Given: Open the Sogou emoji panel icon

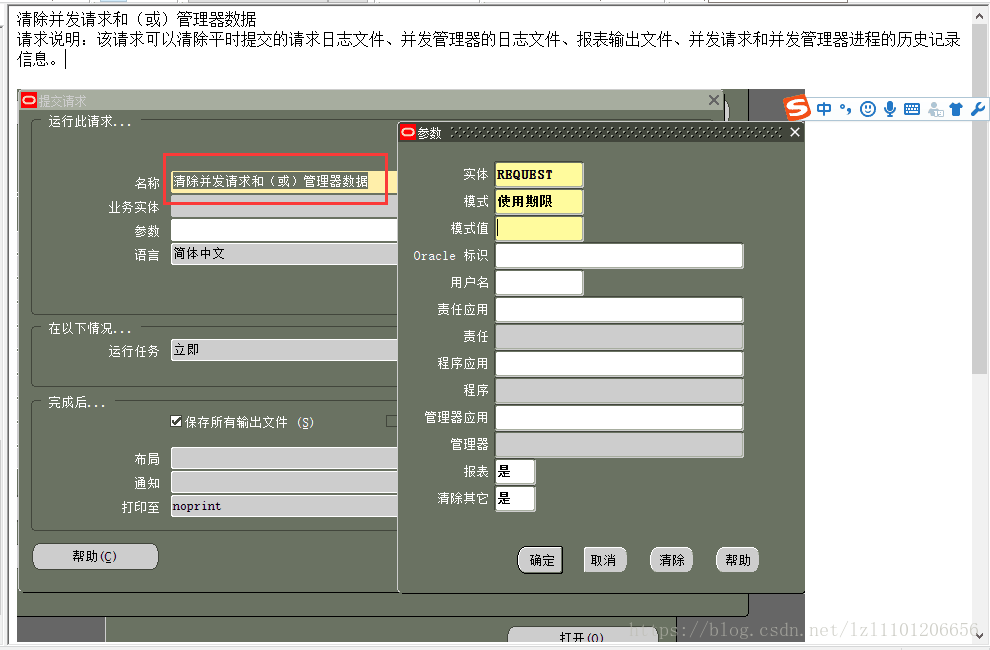Looking at the screenshot, I should pyautogui.click(x=868, y=109).
